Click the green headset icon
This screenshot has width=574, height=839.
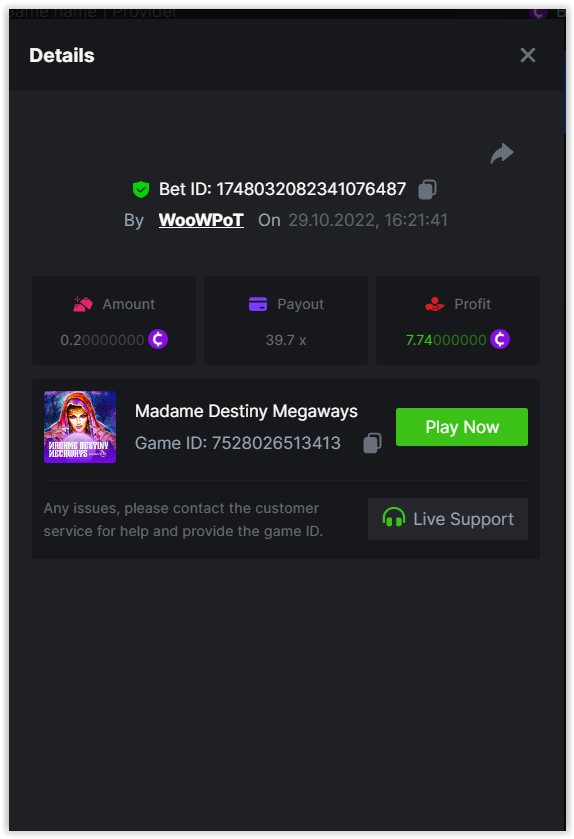[x=394, y=518]
